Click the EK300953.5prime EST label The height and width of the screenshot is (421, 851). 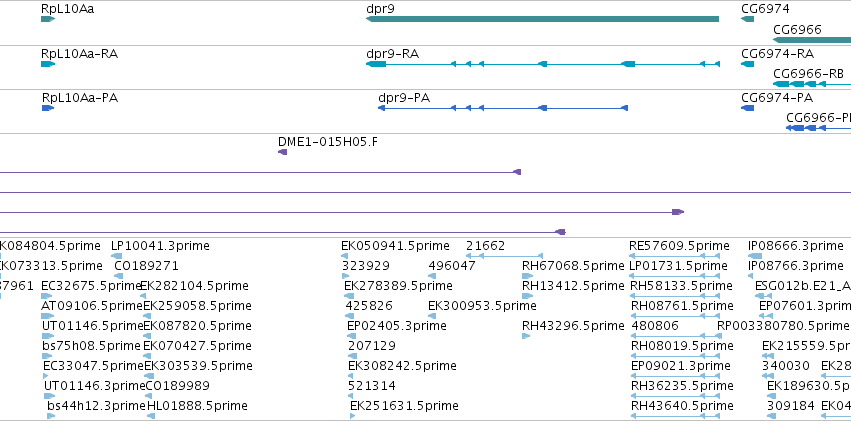(482, 305)
